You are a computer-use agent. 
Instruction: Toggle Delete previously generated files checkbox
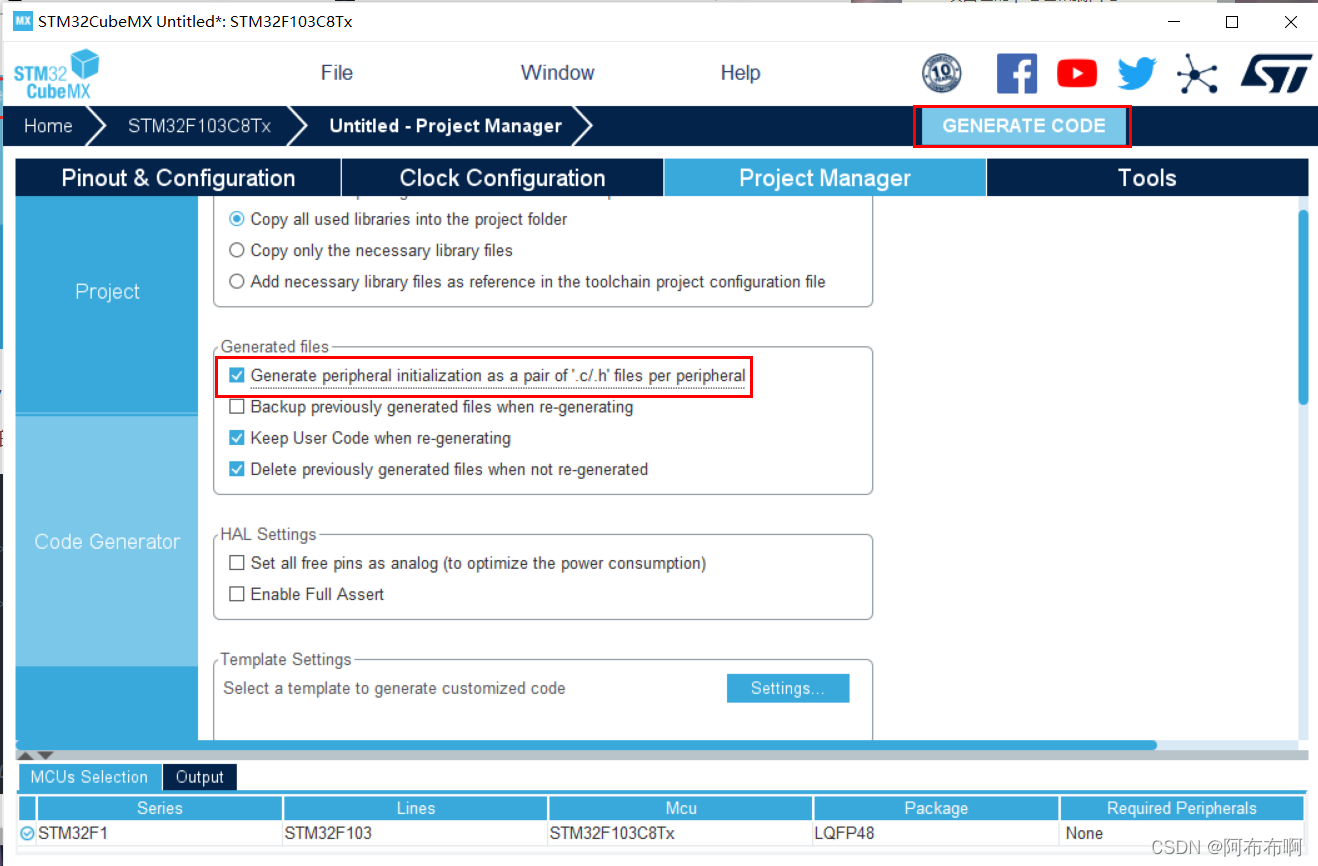coord(237,469)
